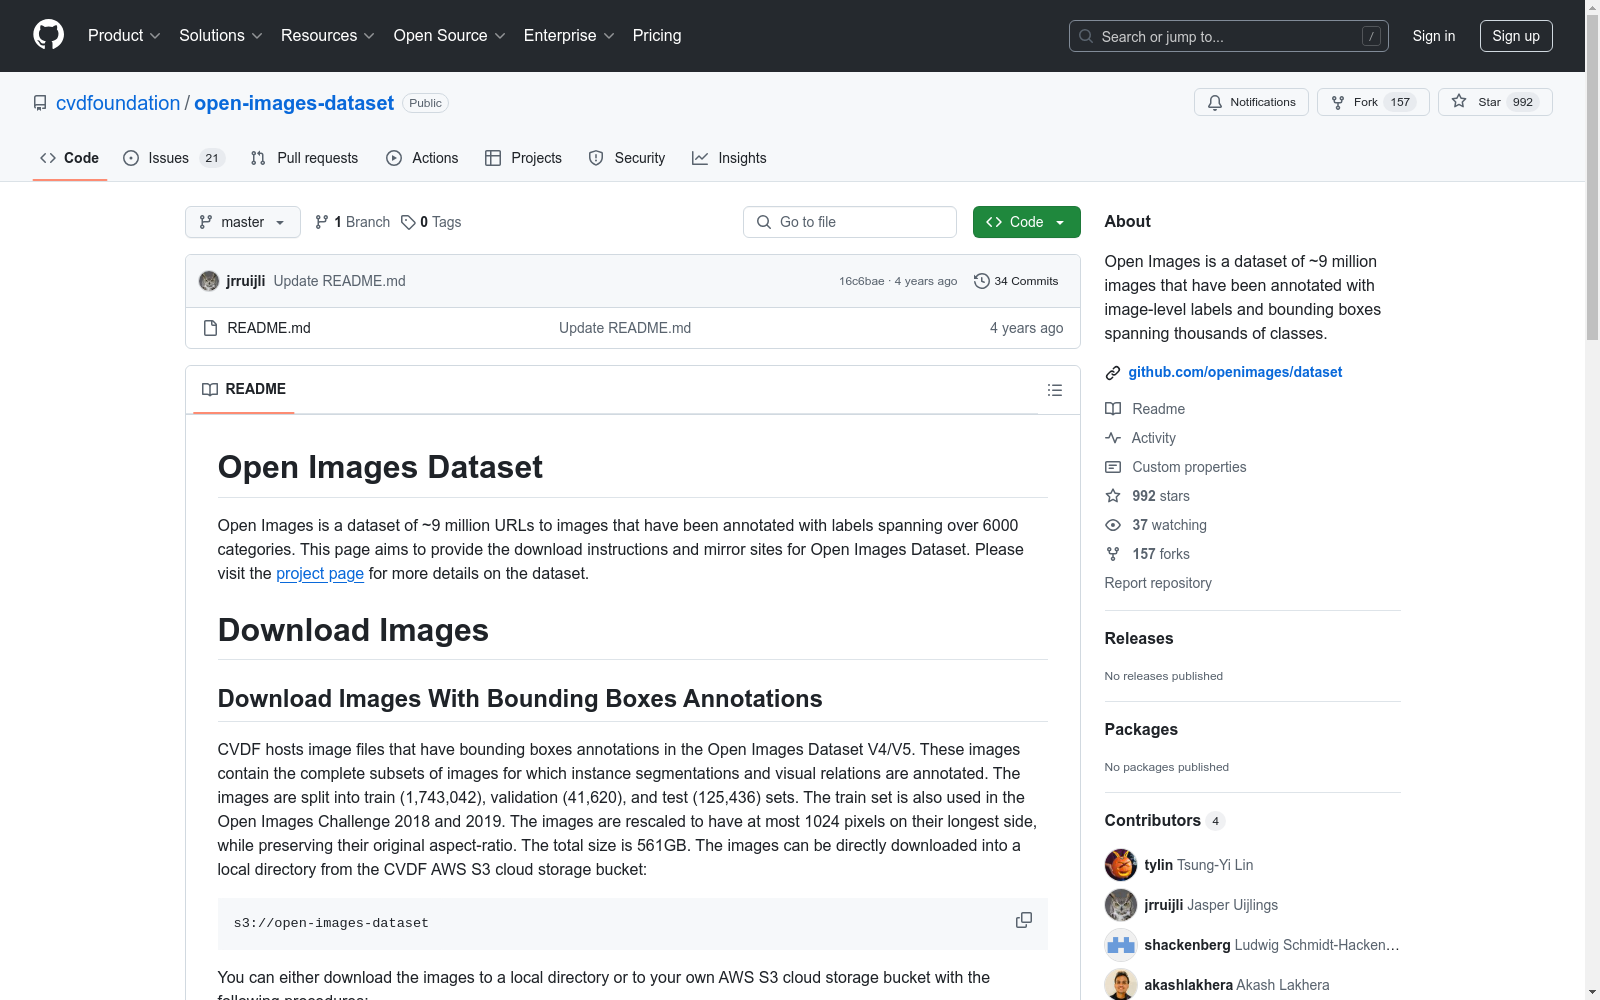This screenshot has width=1600, height=1000.
Task: Click tylin contributor avatar
Action: click(x=1121, y=865)
